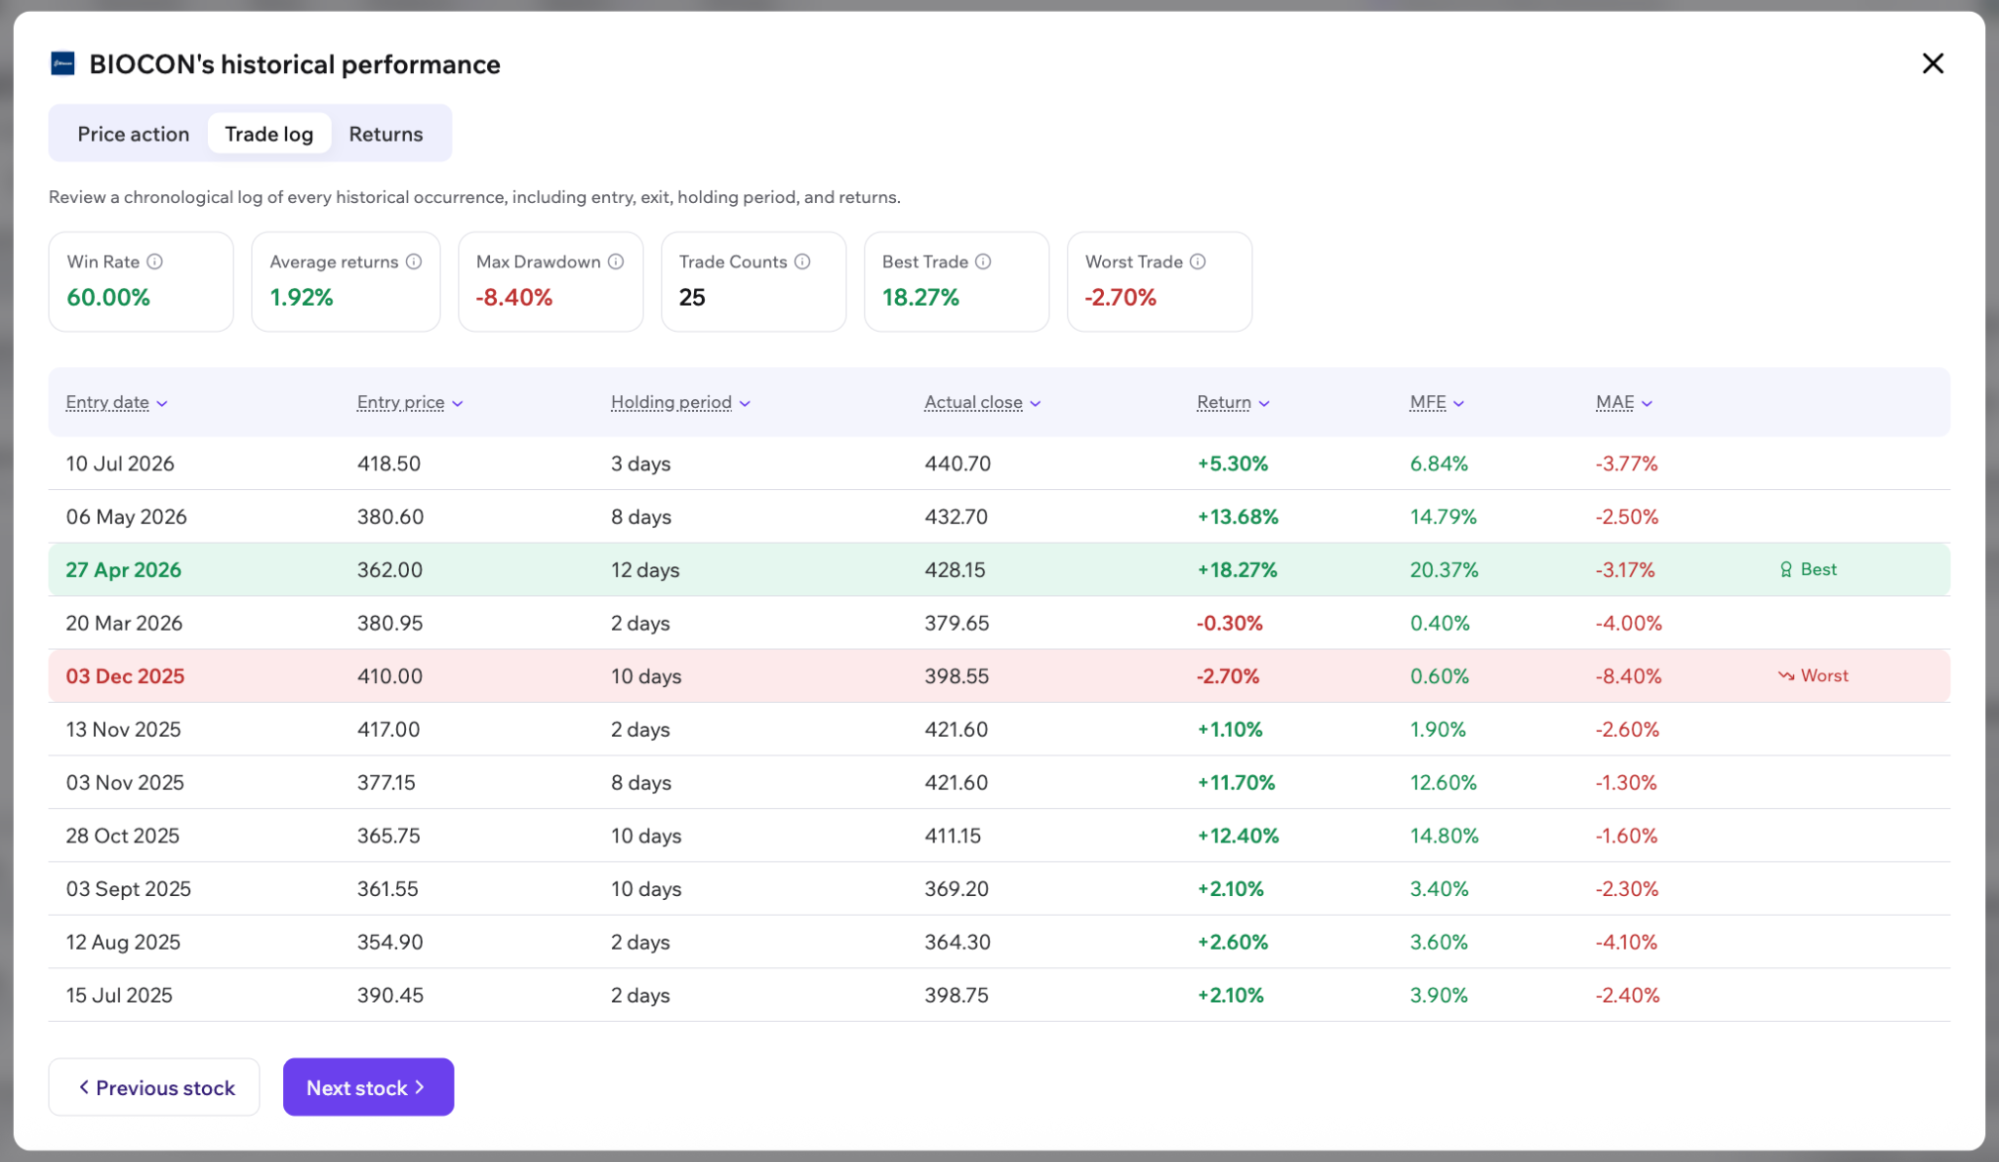Click actual close 440.70
The height and width of the screenshot is (1162, 1999).
tap(957, 464)
